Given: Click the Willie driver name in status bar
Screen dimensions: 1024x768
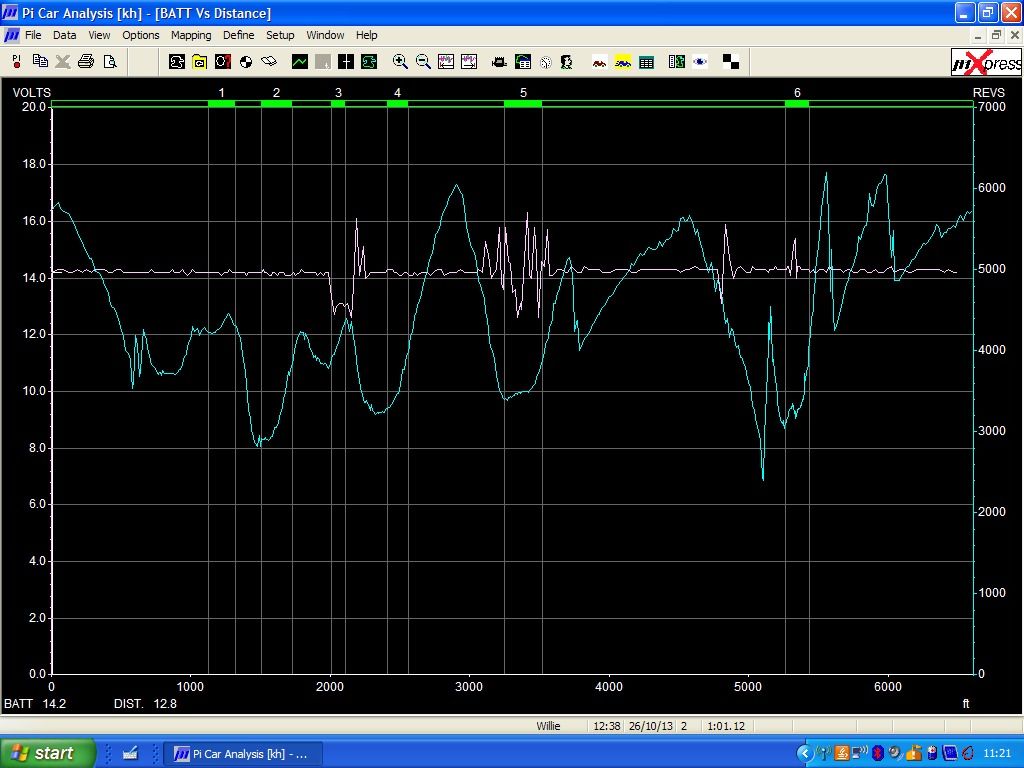Looking at the screenshot, I should (x=549, y=726).
